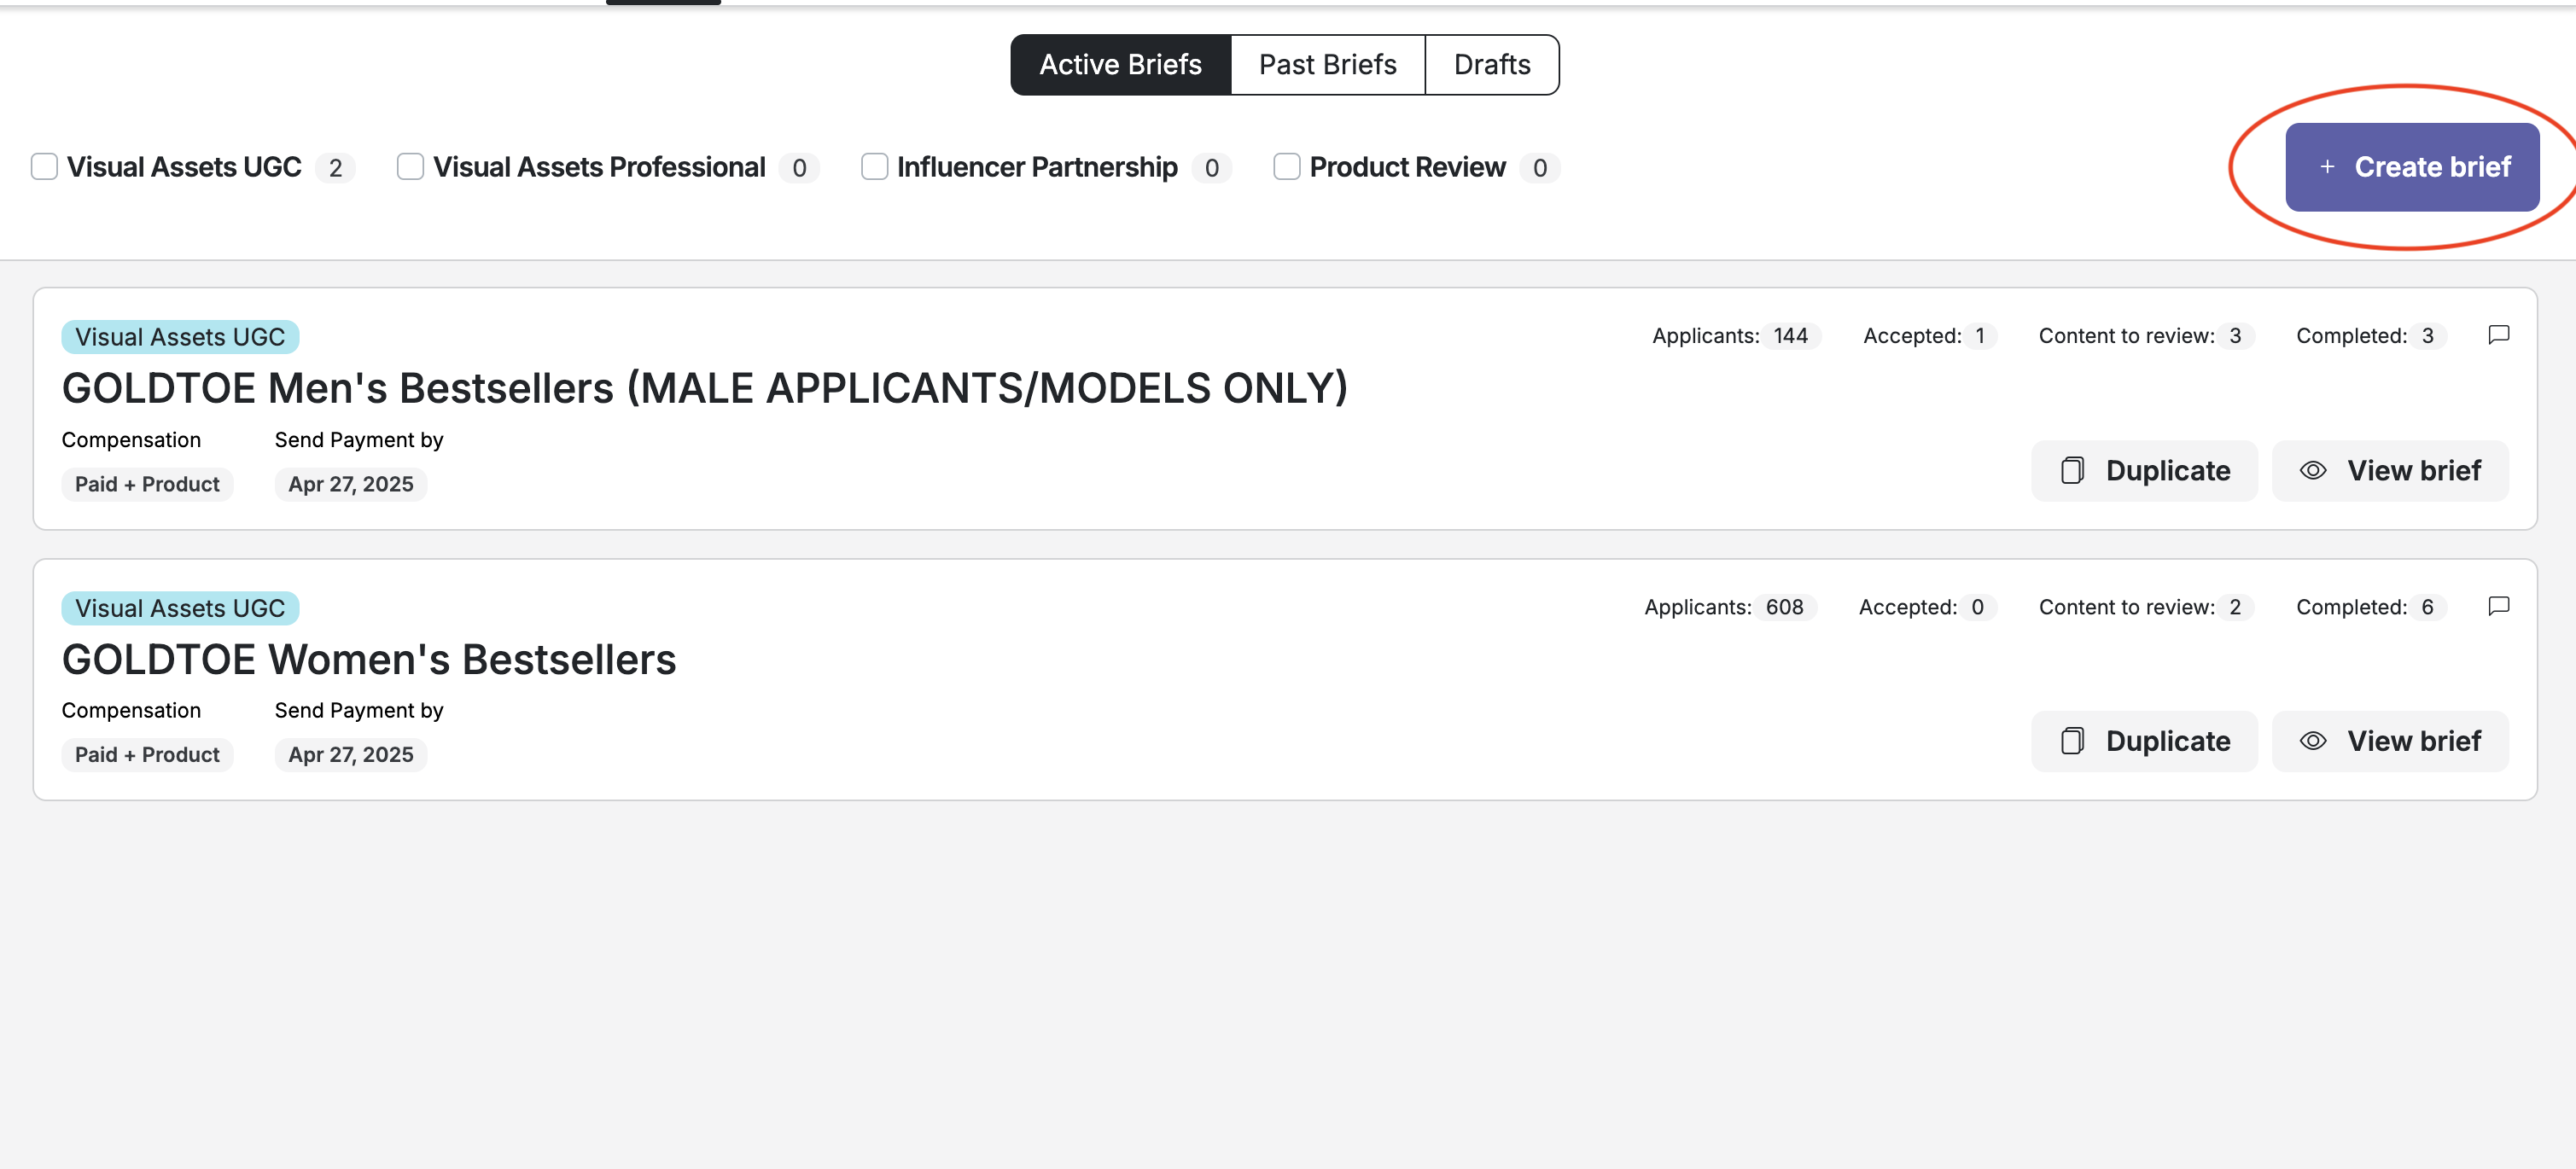Switch to the Past Briefs tab
Image resolution: width=2576 pixels, height=1169 pixels.
point(1327,65)
